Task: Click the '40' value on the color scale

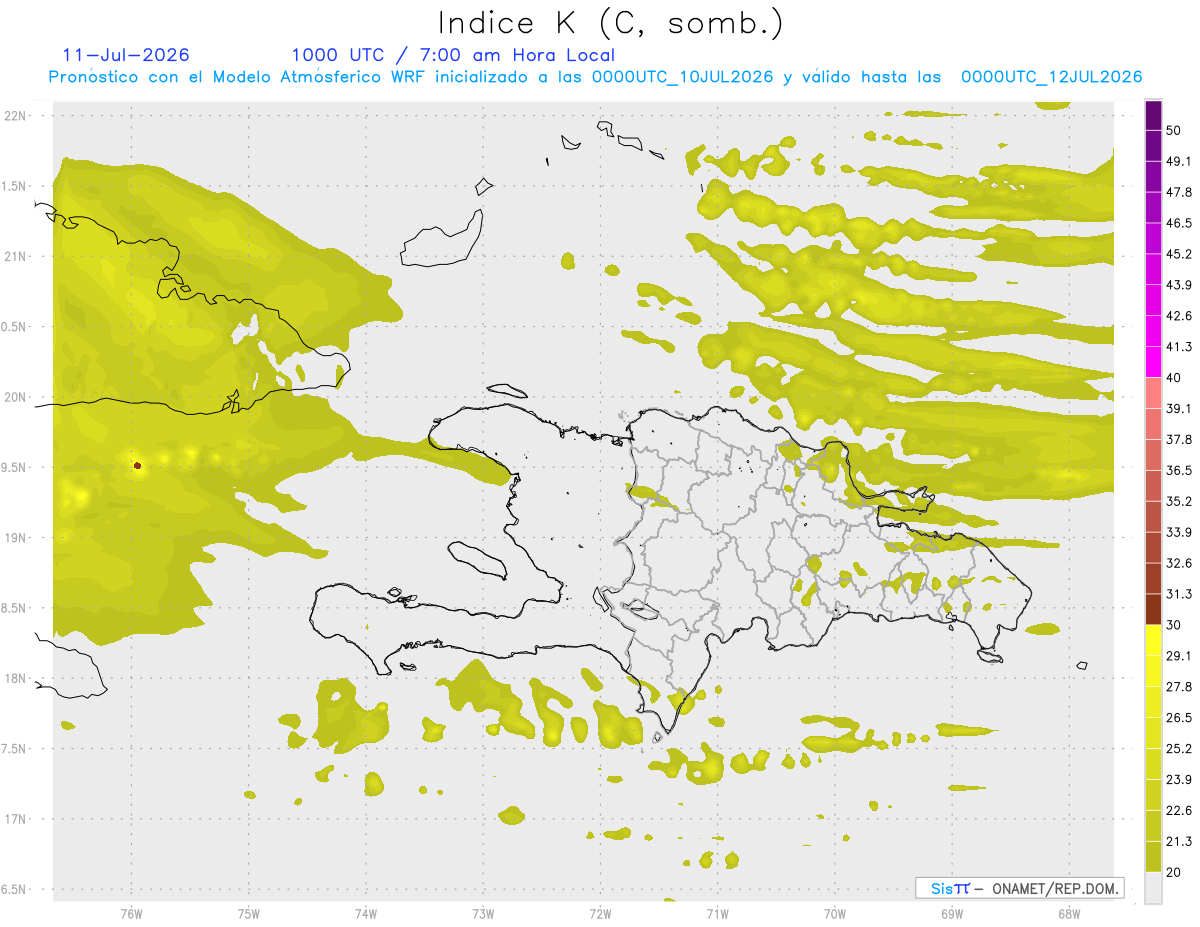Action: (1174, 378)
